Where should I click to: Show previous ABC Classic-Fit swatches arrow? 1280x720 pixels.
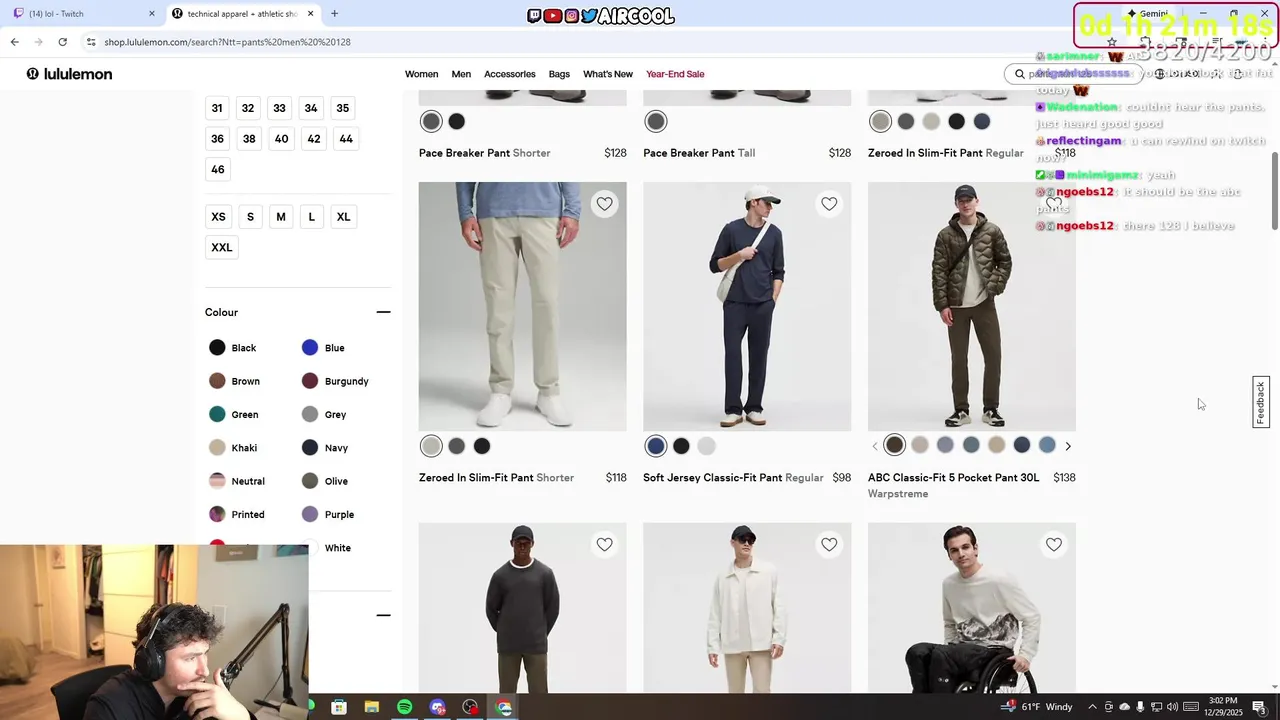875,446
